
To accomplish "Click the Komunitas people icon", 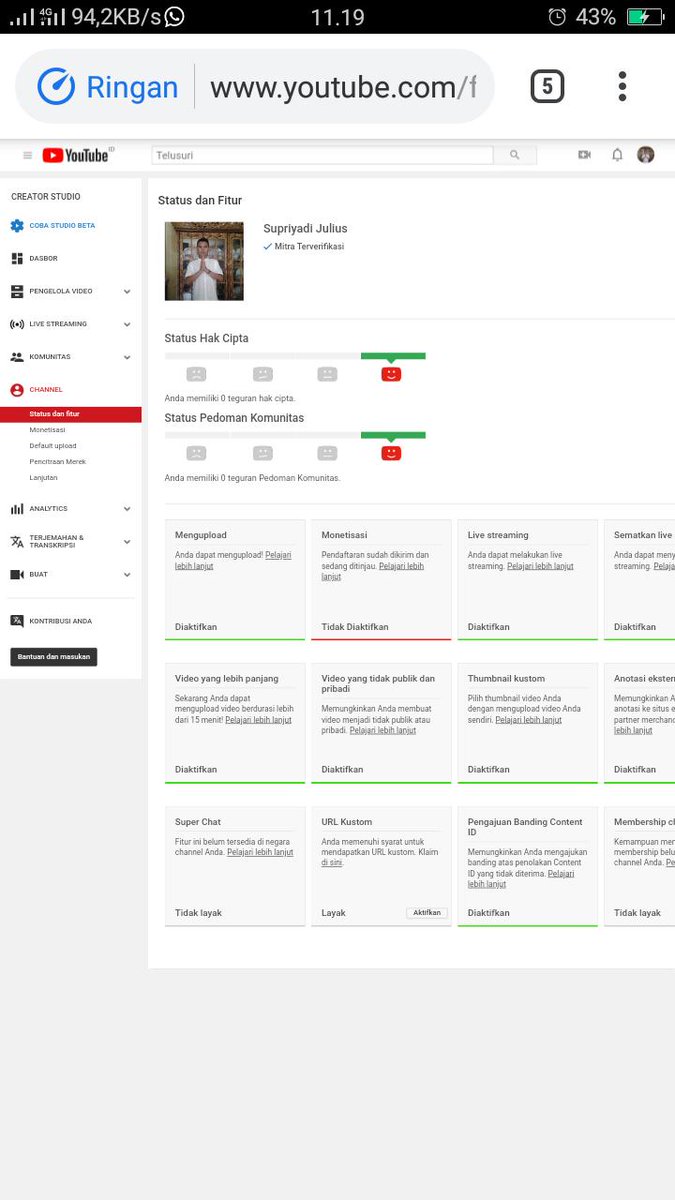I will pyautogui.click(x=17, y=357).
